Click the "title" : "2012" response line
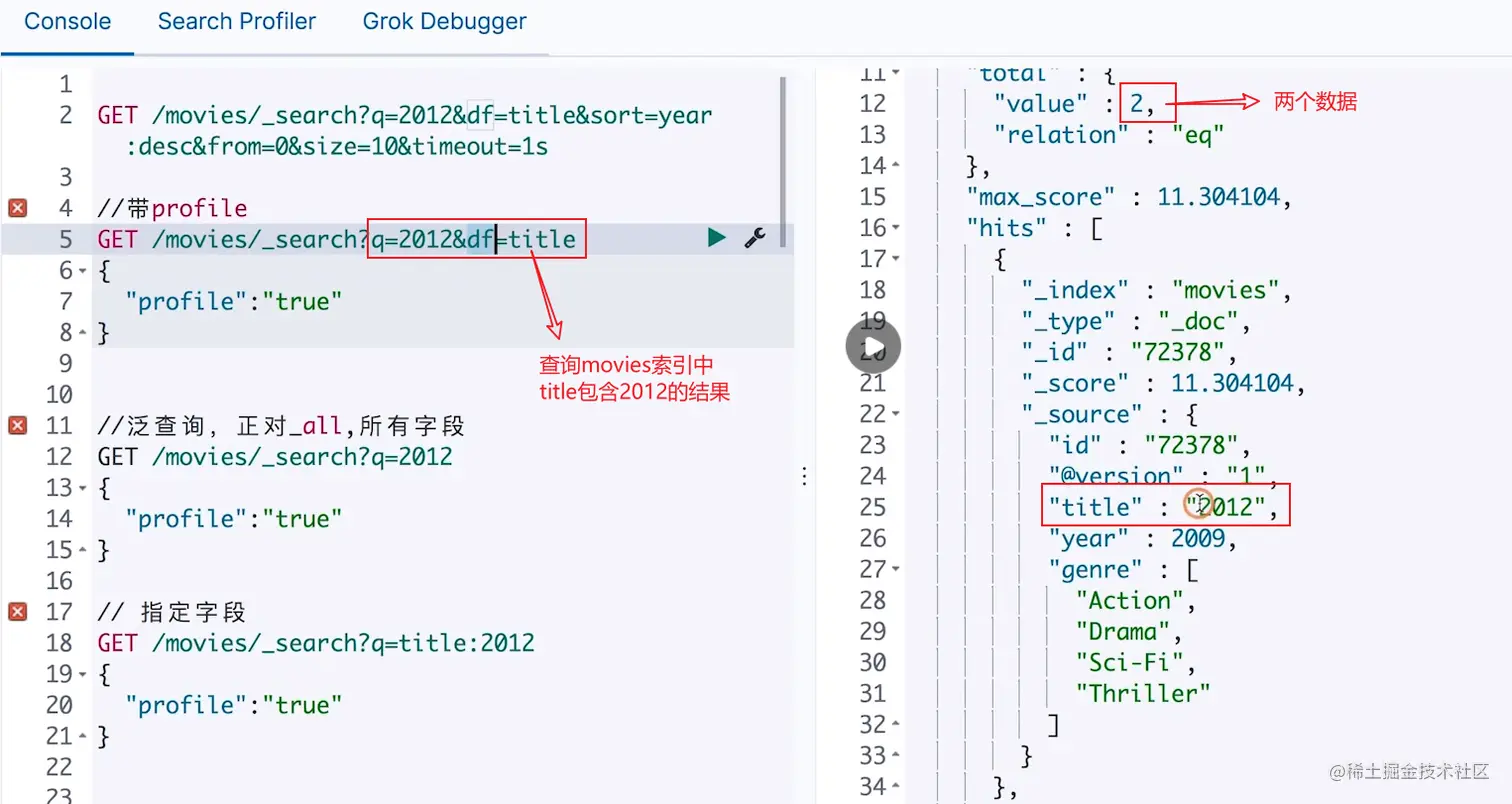 click(x=1164, y=507)
